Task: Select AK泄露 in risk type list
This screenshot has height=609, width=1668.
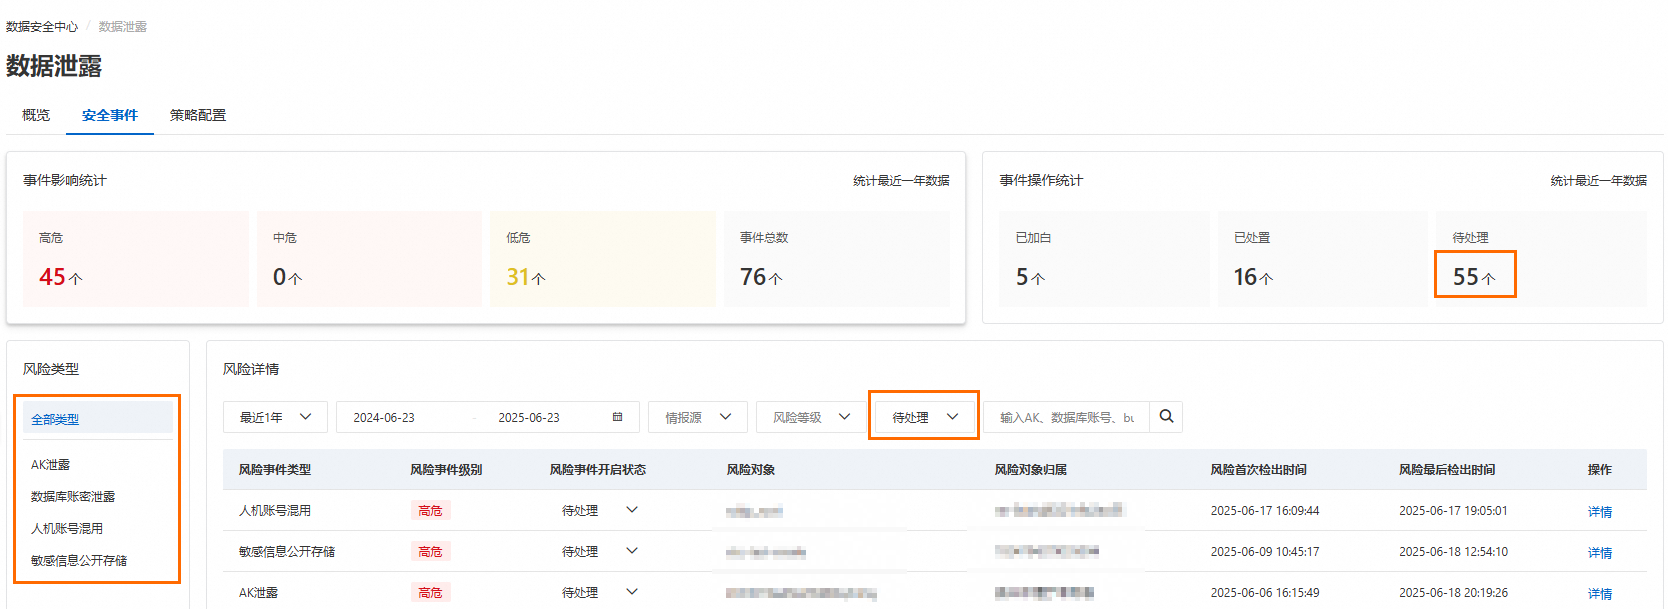Action: pyautogui.click(x=51, y=464)
